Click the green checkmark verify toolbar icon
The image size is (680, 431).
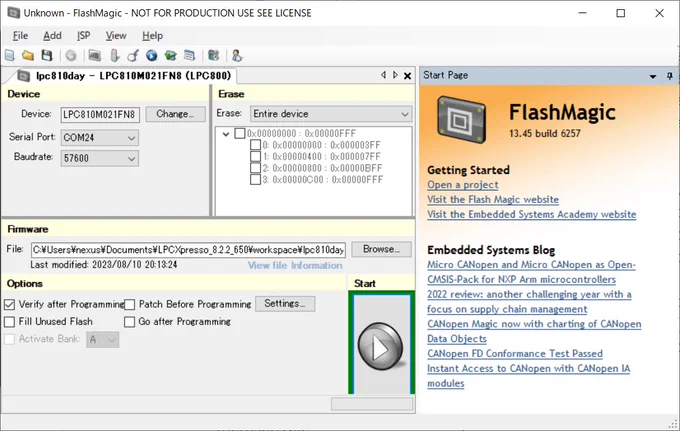click(x=170, y=56)
